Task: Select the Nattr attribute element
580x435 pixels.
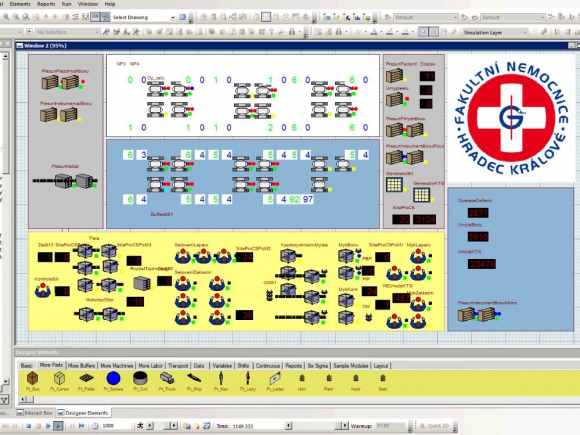Action: tap(355, 378)
